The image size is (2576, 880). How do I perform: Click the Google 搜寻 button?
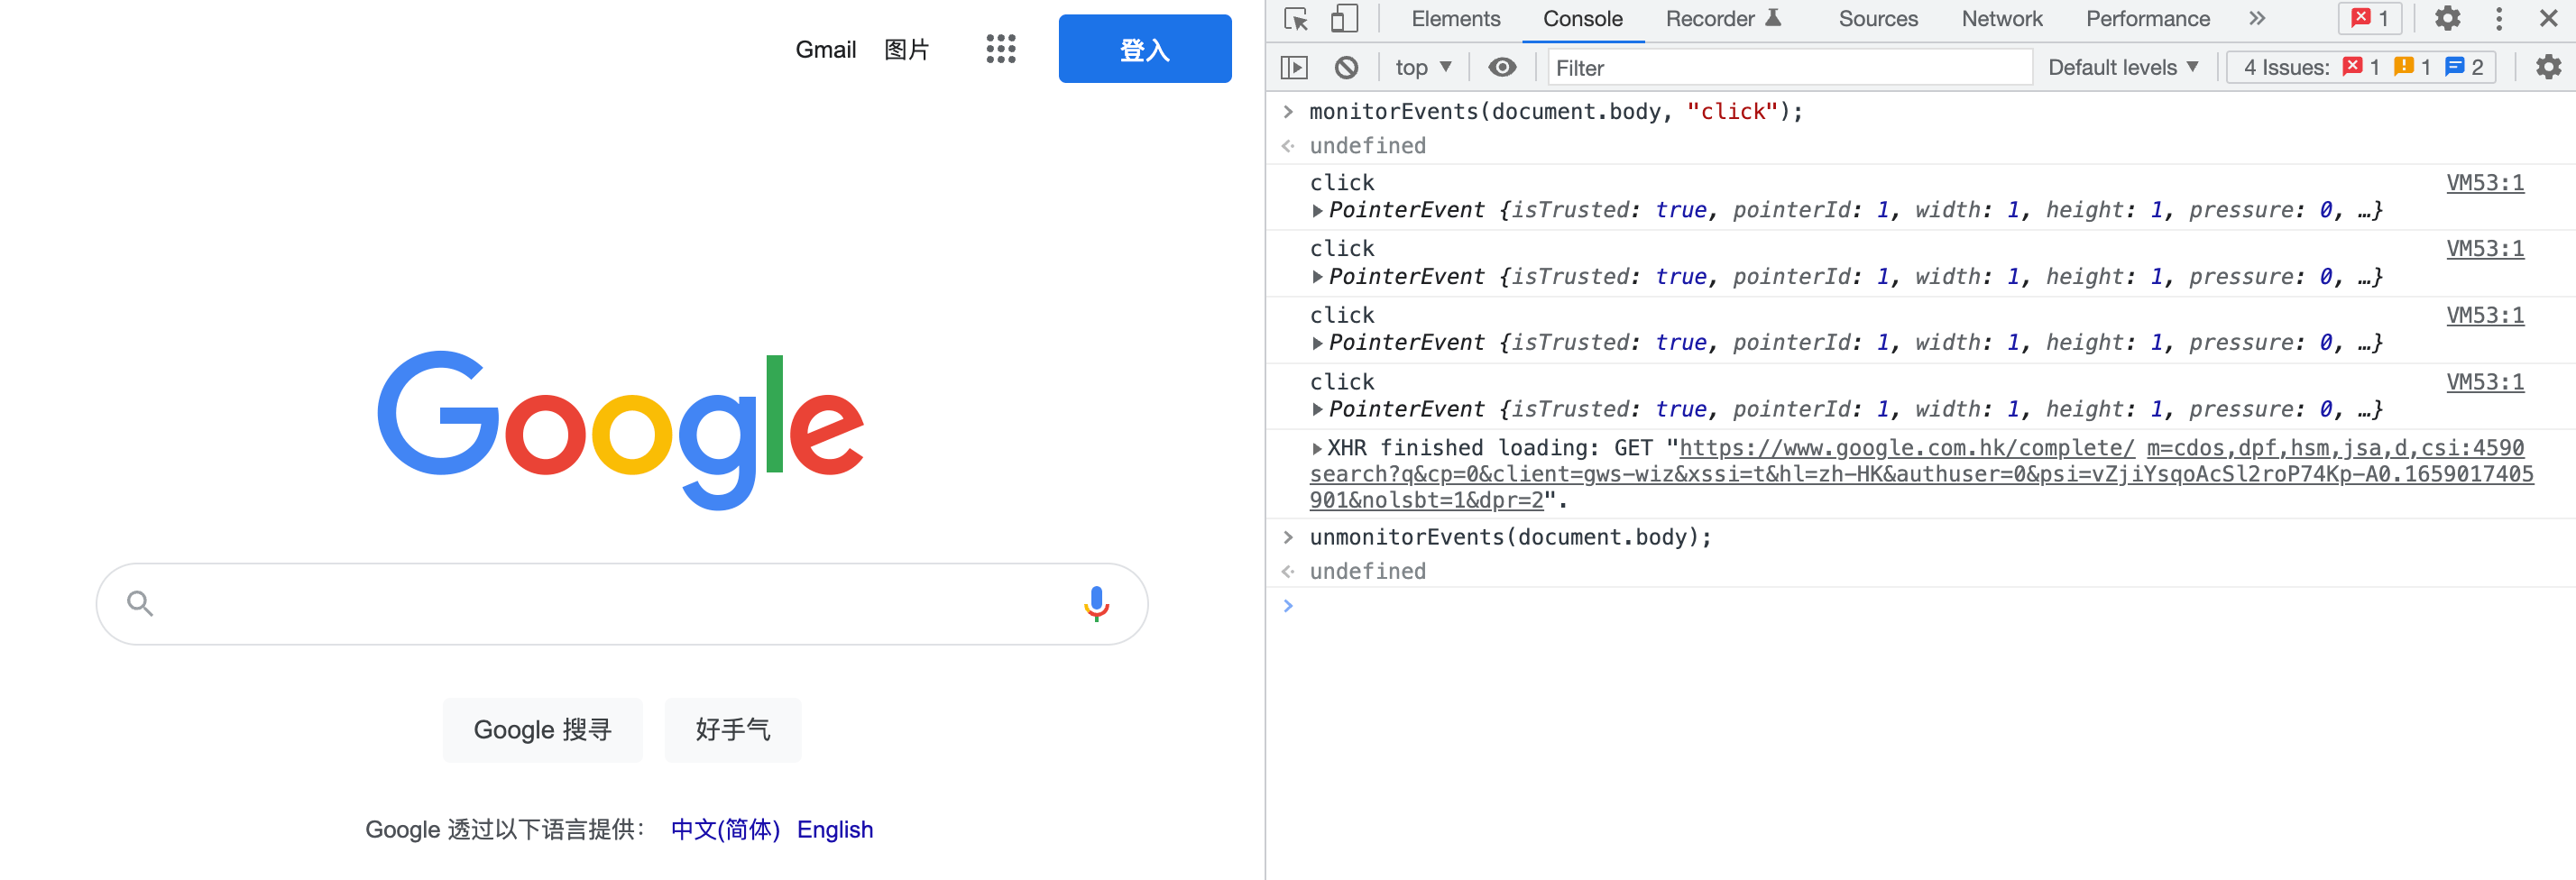(x=541, y=730)
